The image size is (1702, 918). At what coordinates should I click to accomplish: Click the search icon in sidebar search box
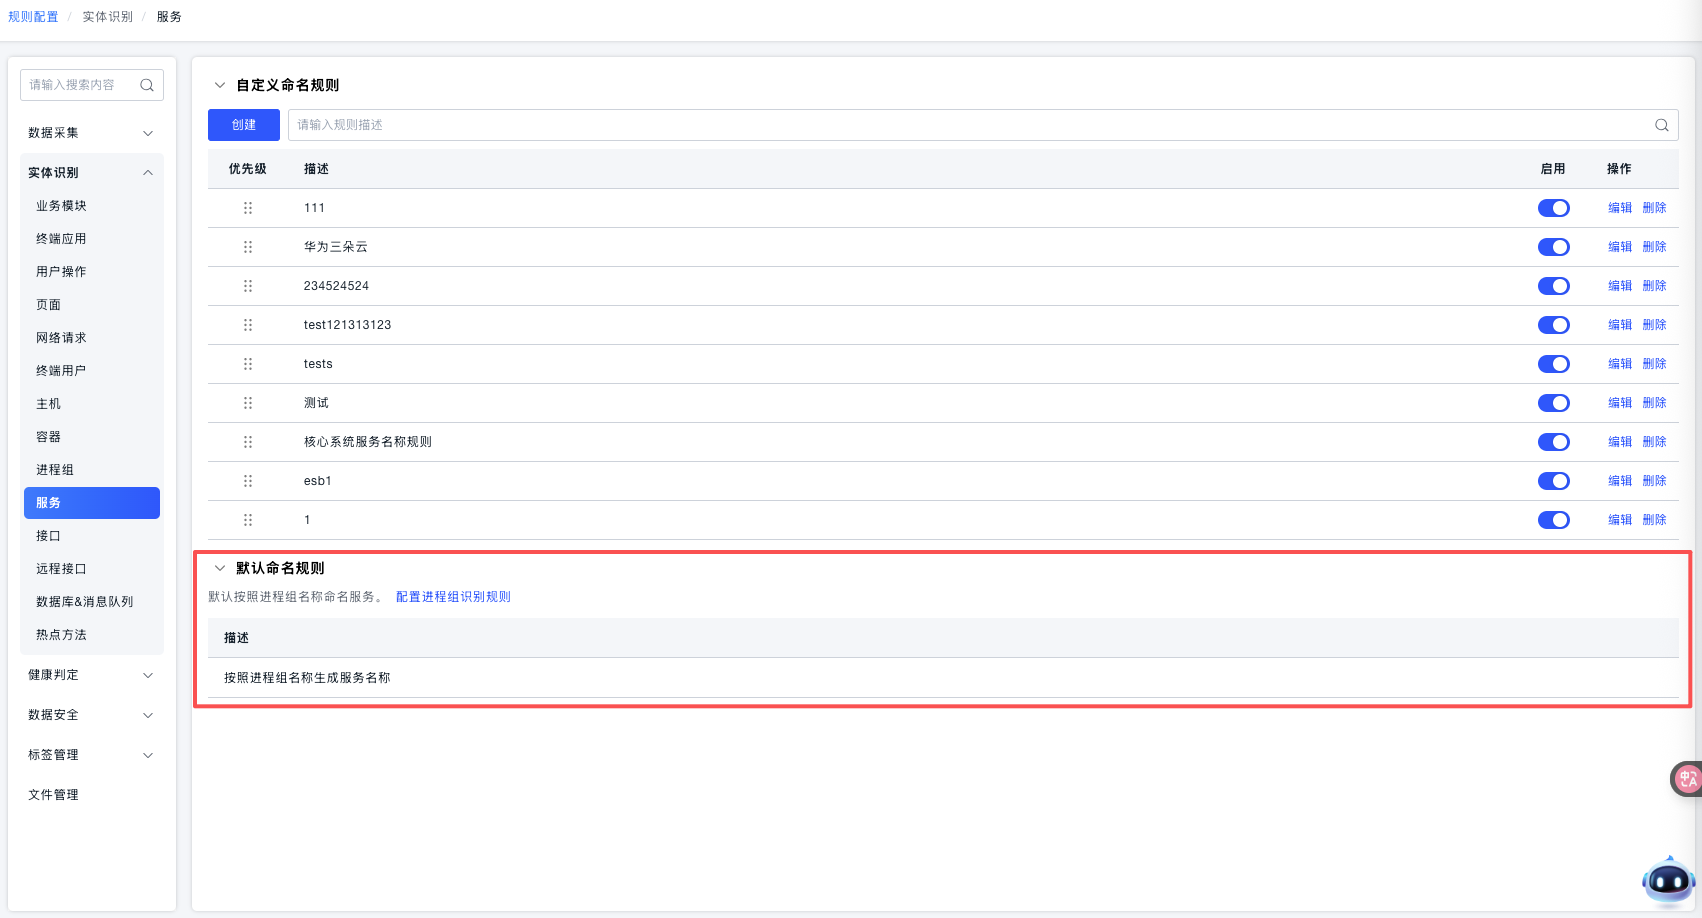[147, 85]
